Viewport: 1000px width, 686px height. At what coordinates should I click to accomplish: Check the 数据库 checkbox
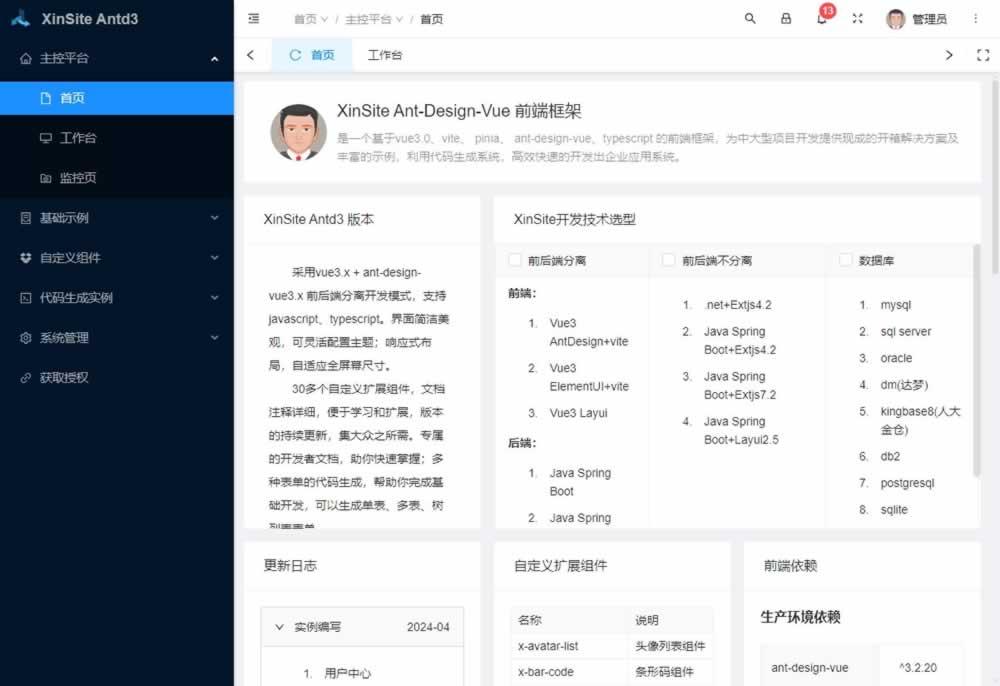[x=845, y=259]
